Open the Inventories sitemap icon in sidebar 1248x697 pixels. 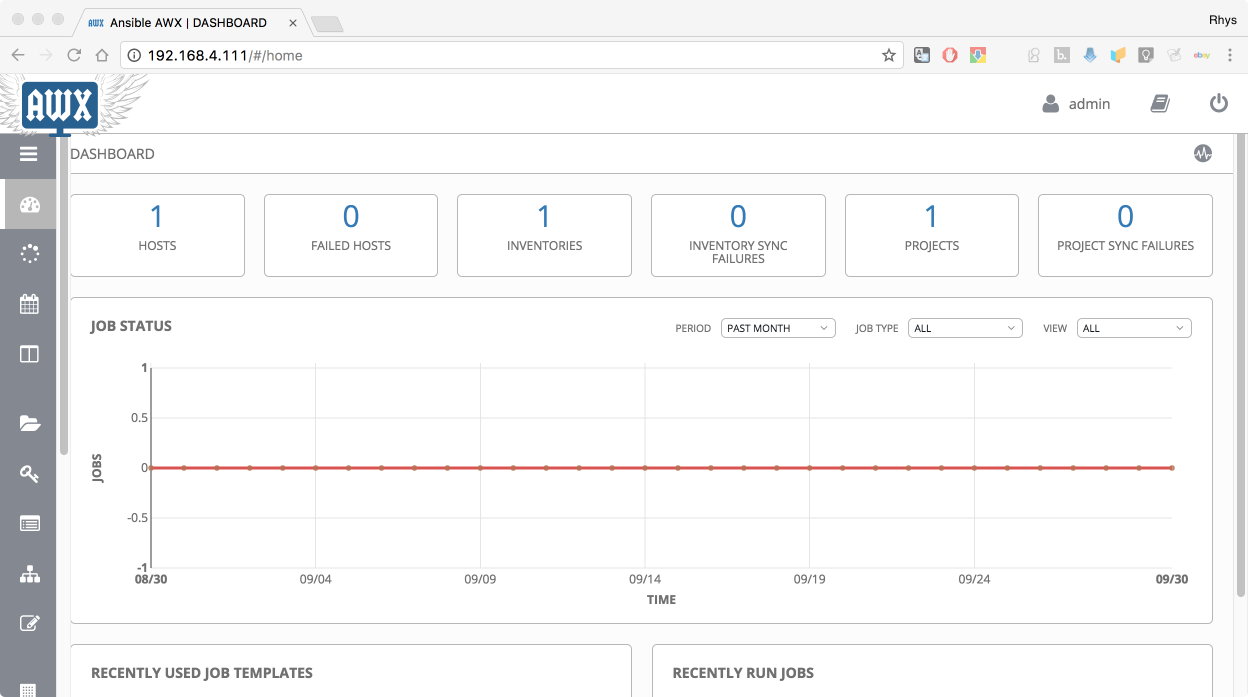29,574
